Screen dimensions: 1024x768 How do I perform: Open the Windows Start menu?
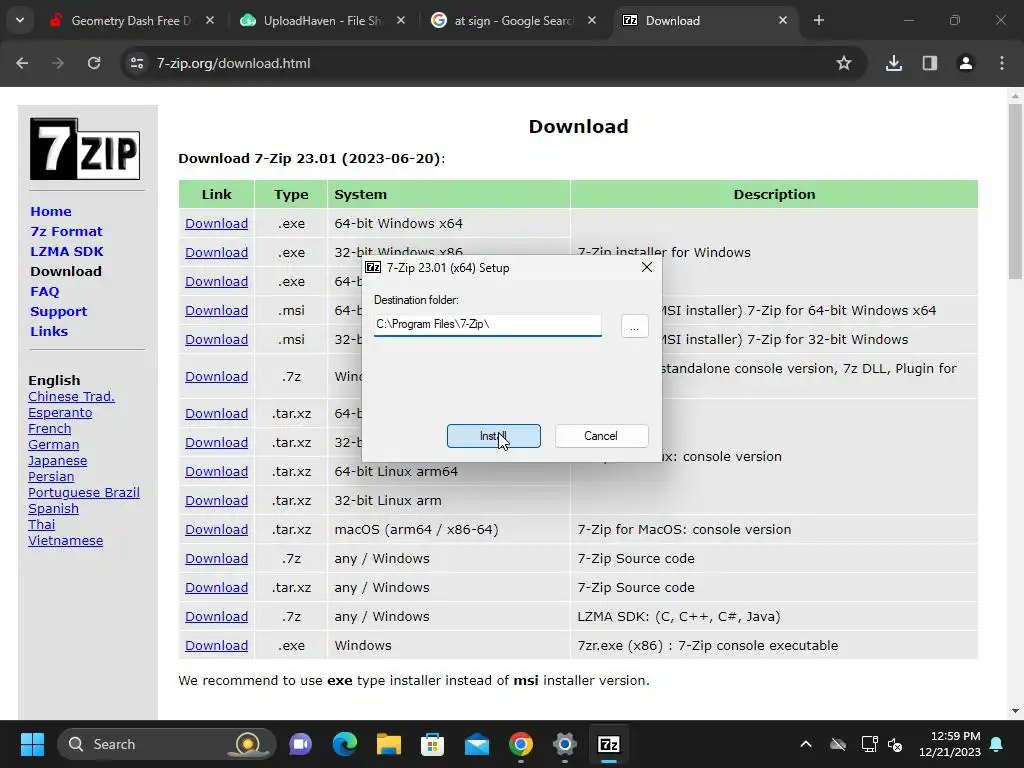click(x=32, y=744)
